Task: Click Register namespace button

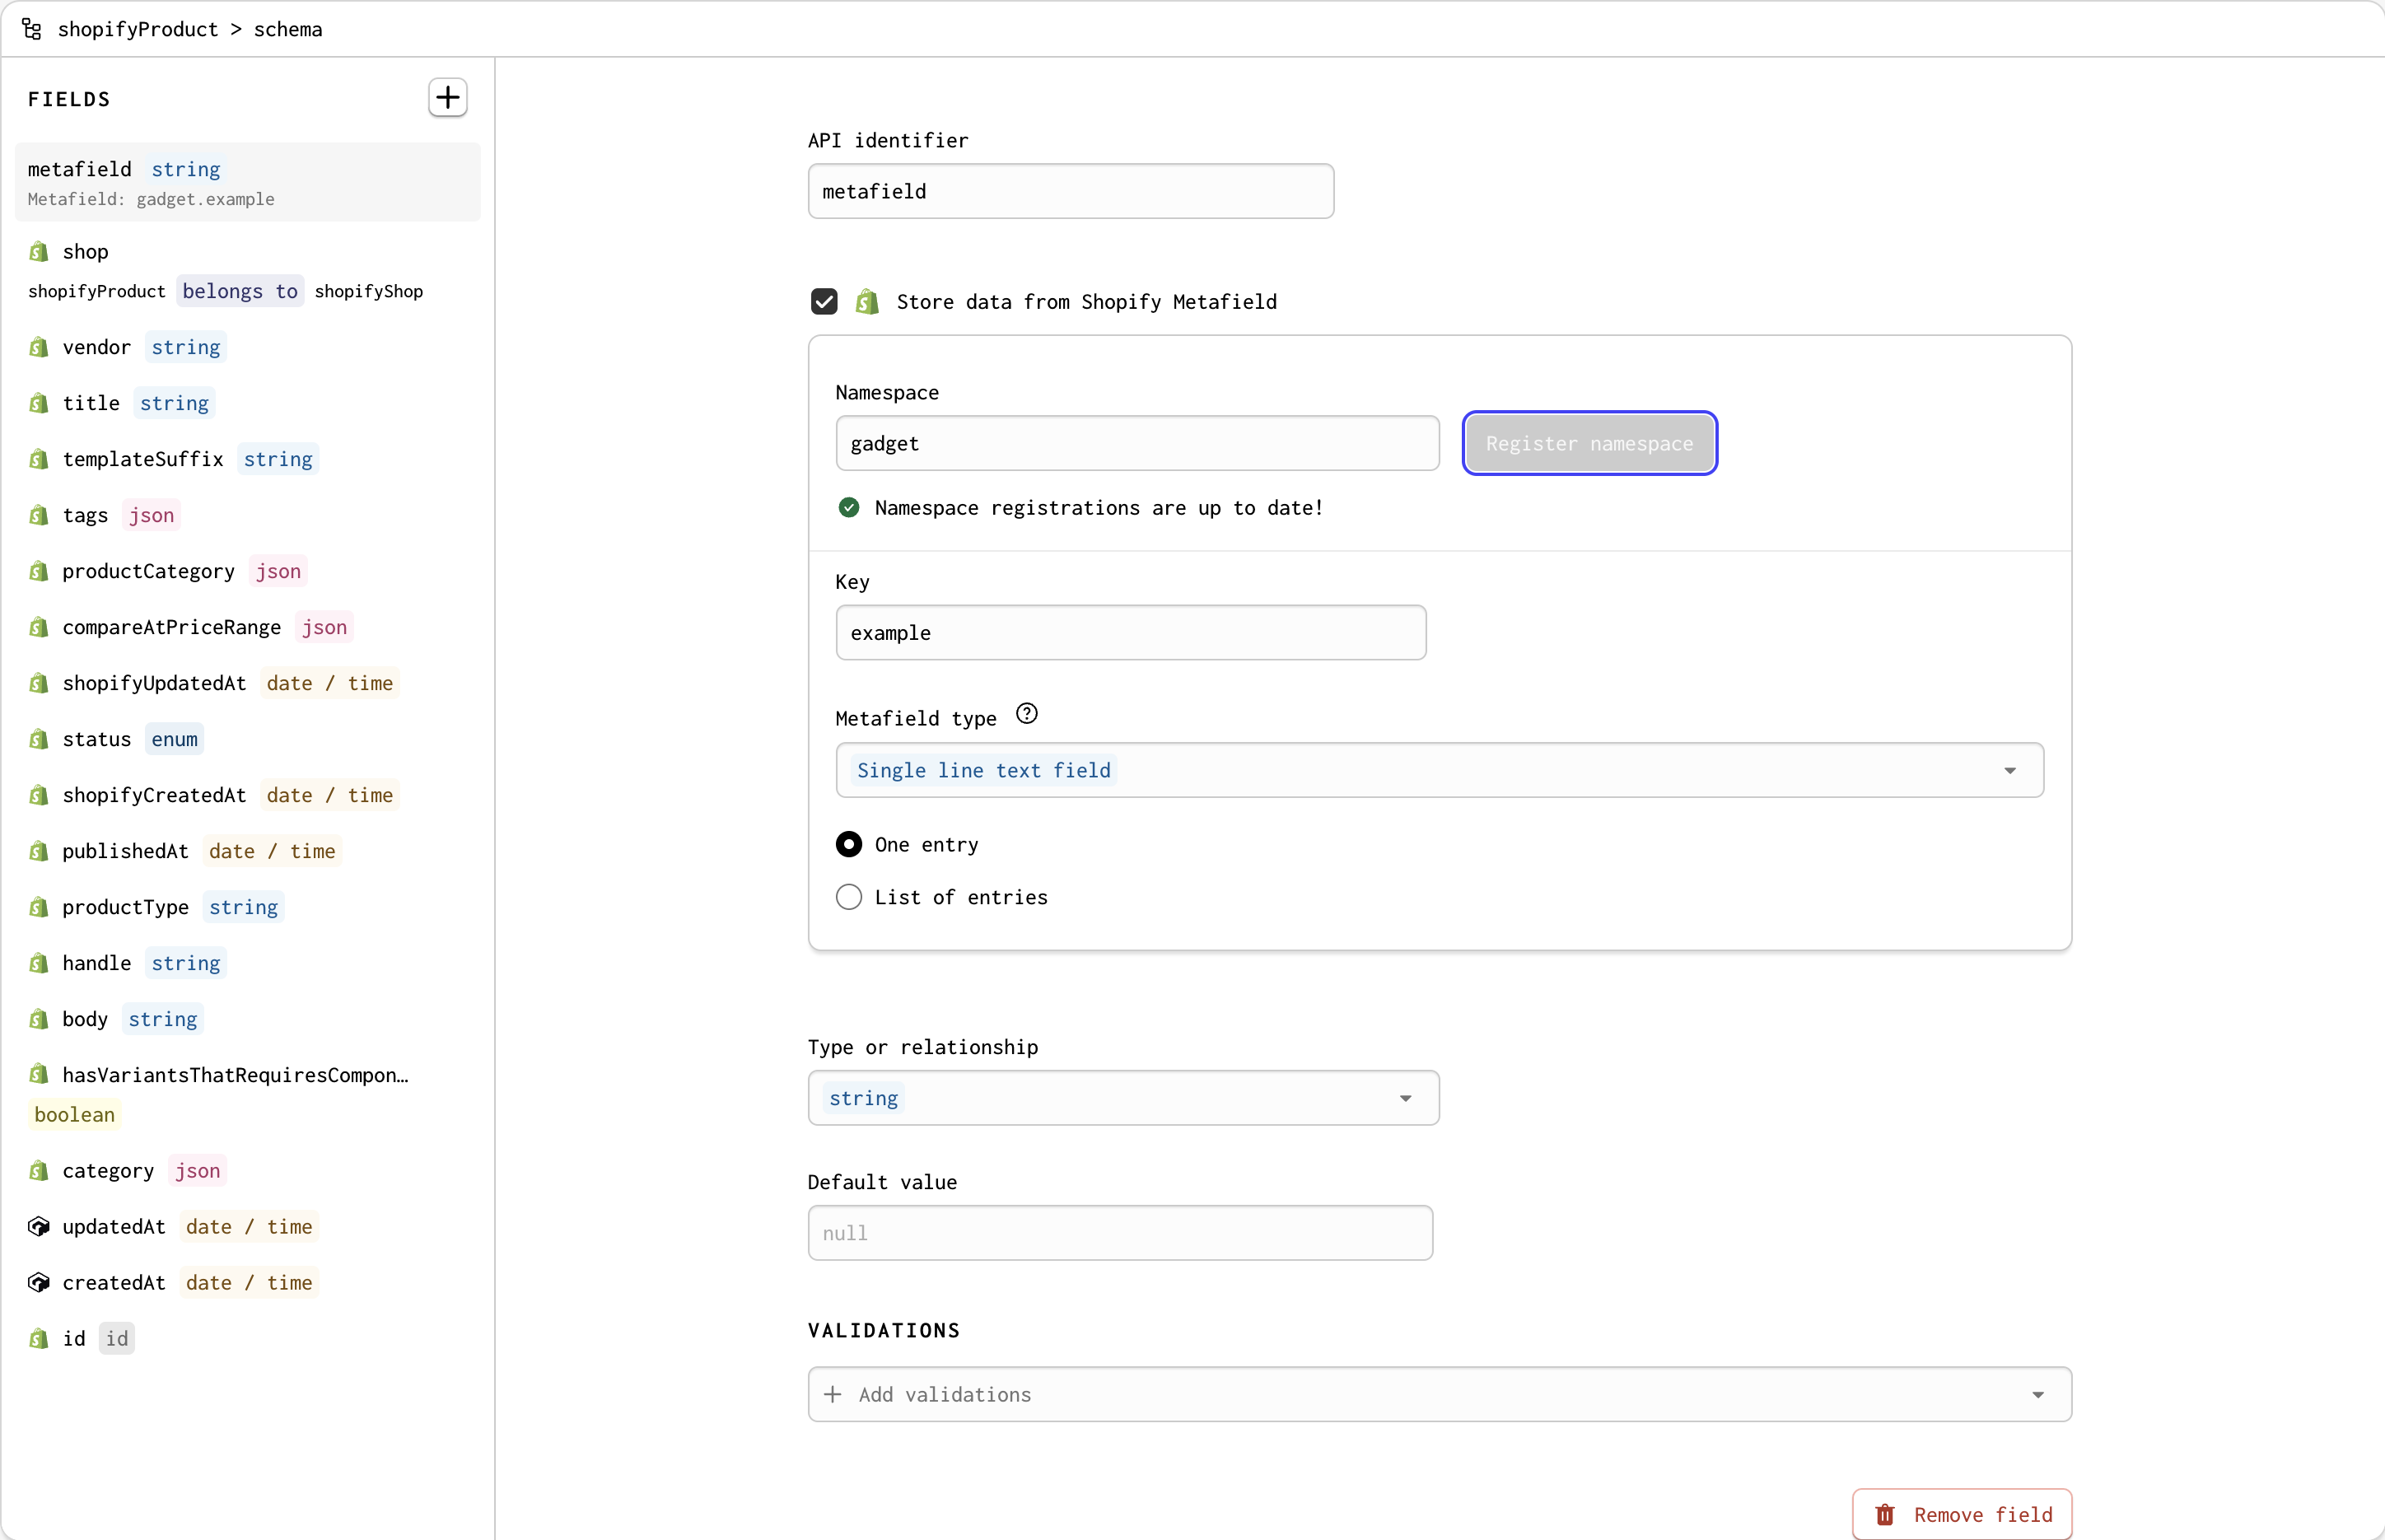Action: coord(1589,443)
